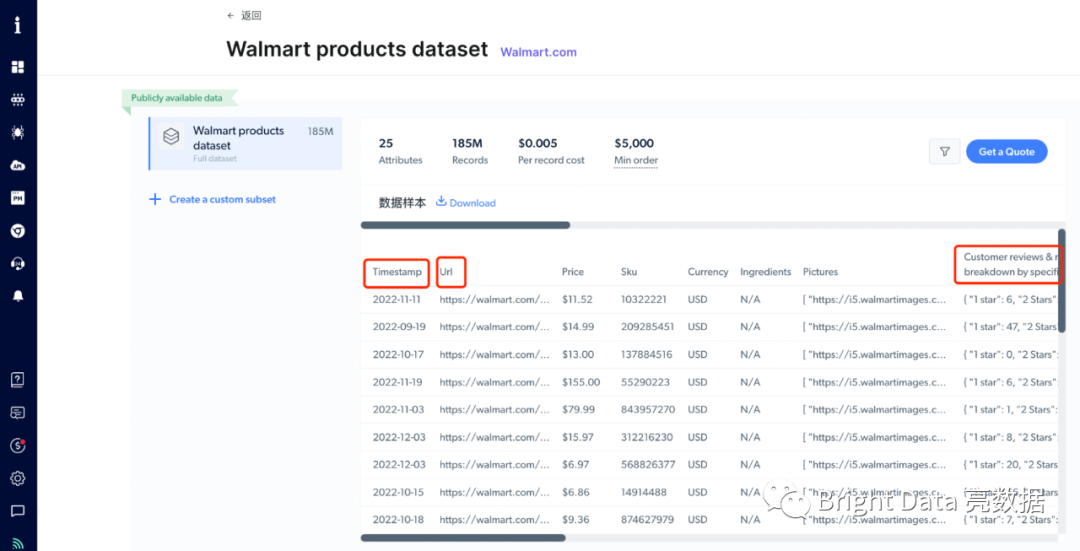Click timestamp cell 2022-09-19

[x=399, y=327]
